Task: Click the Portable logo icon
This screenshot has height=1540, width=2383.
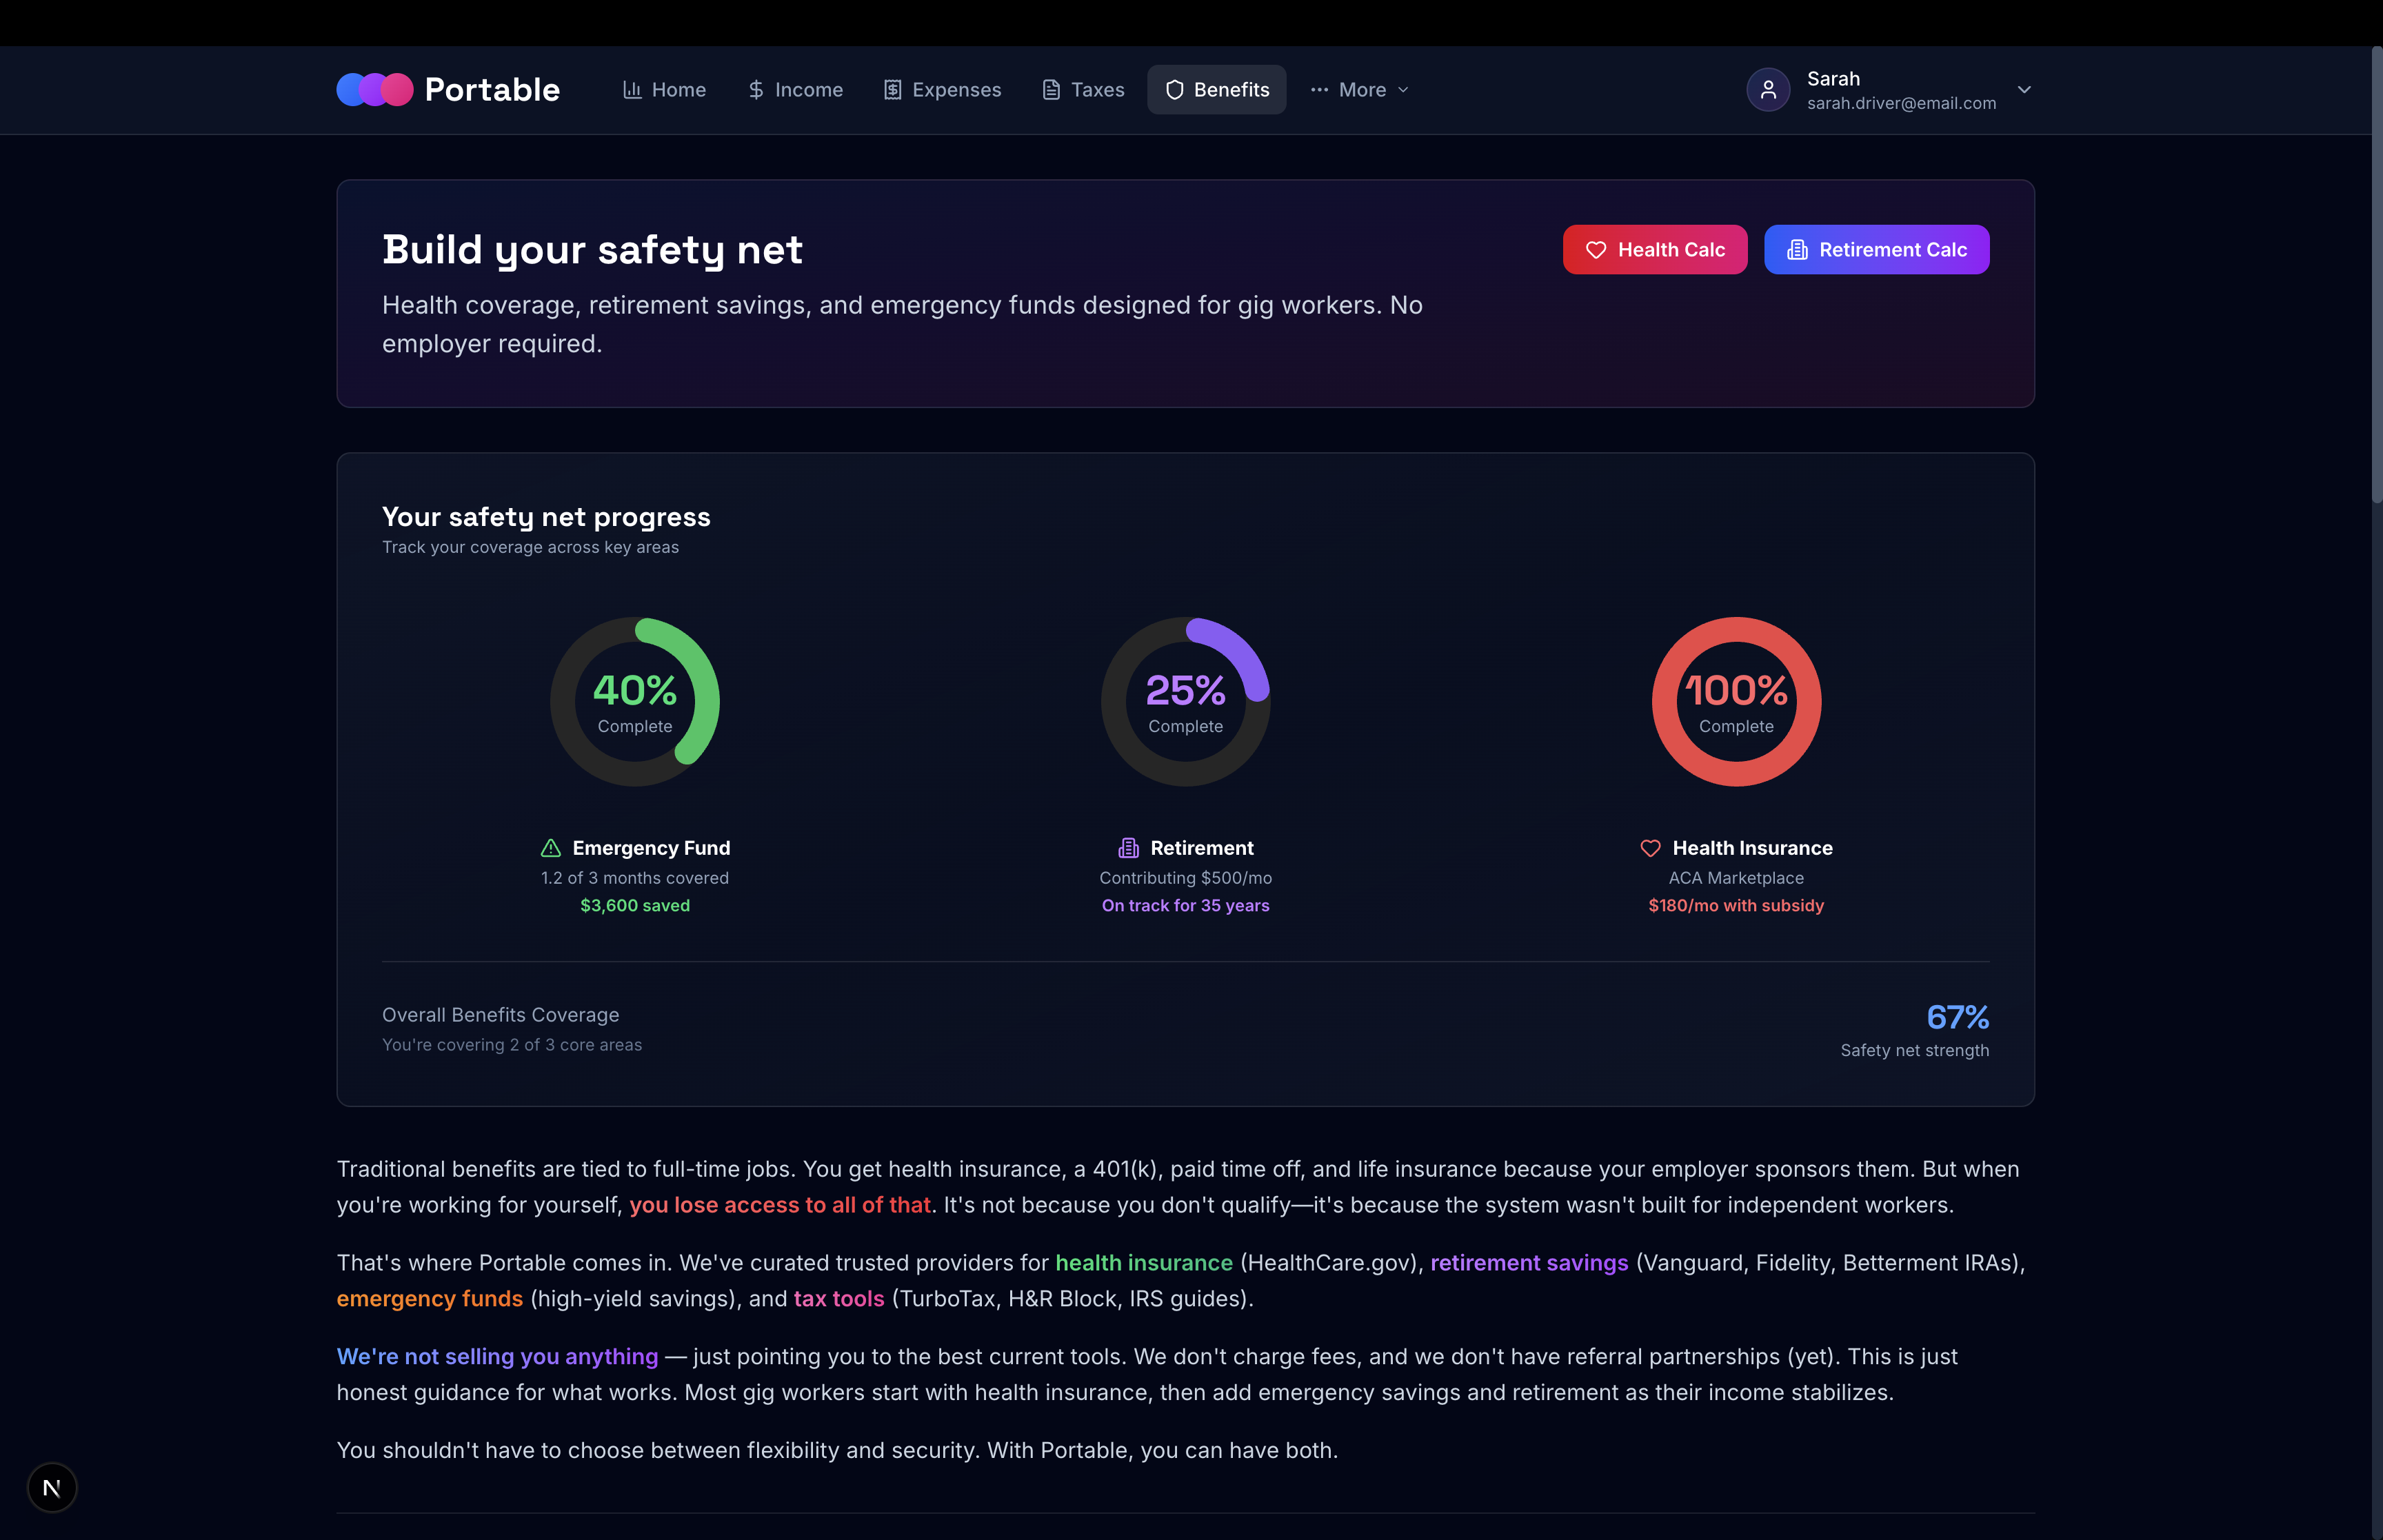Action: point(374,90)
